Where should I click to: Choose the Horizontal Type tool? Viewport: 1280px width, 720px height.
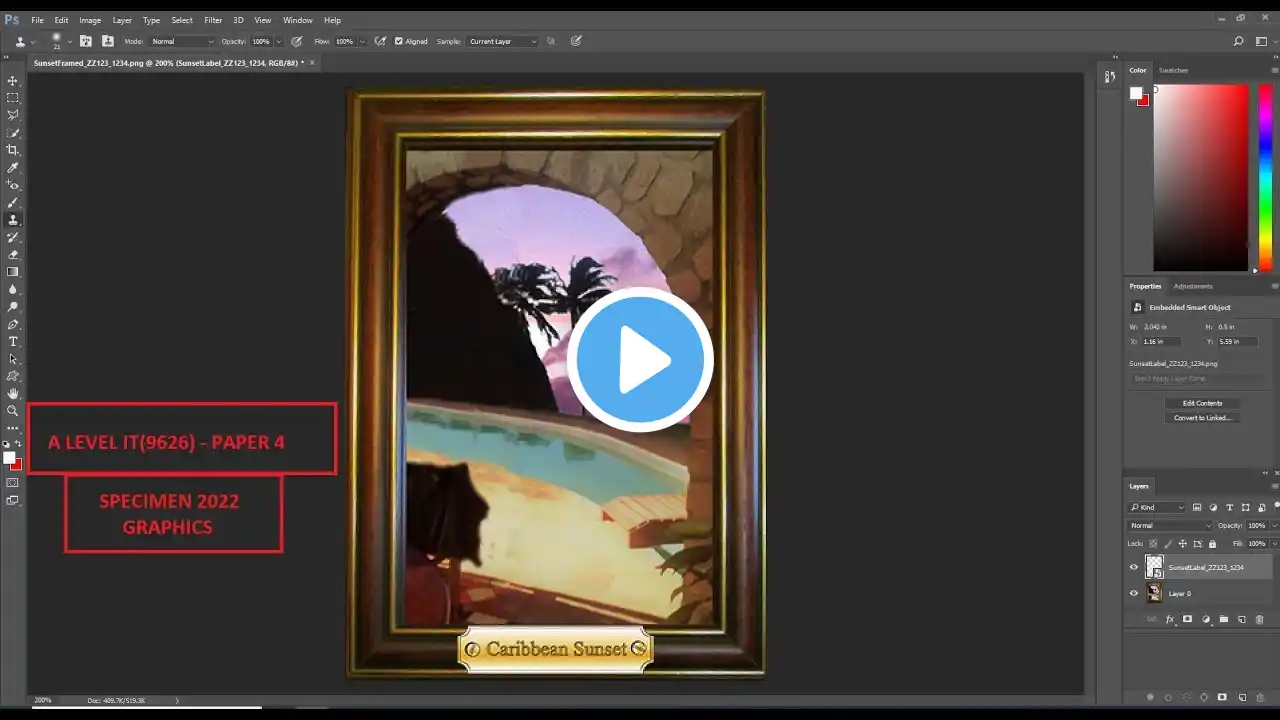pyautogui.click(x=13, y=341)
